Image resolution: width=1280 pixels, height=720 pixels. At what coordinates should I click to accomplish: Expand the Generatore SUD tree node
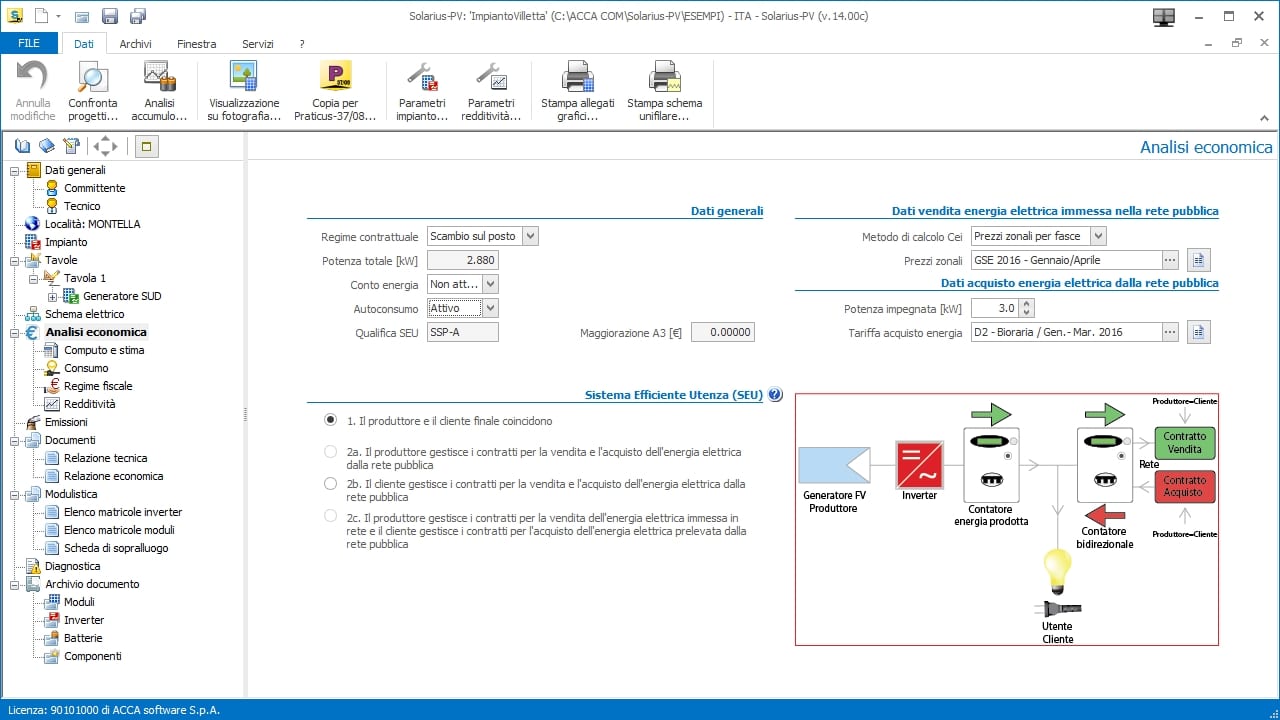tap(53, 296)
